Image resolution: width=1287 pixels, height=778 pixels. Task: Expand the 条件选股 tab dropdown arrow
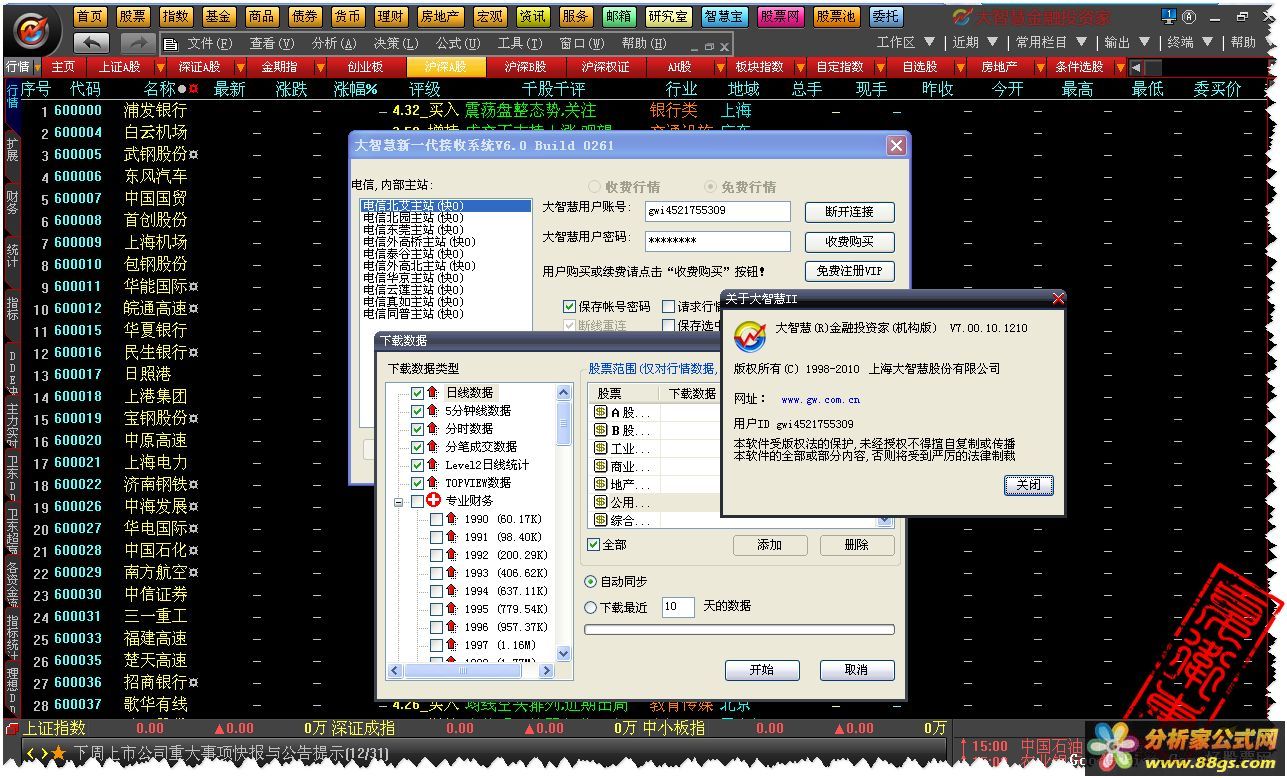click(1120, 67)
